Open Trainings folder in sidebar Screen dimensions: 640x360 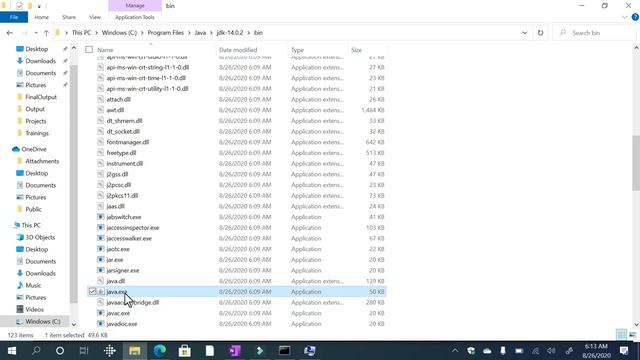pyautogui.click(x=37, y=133)
